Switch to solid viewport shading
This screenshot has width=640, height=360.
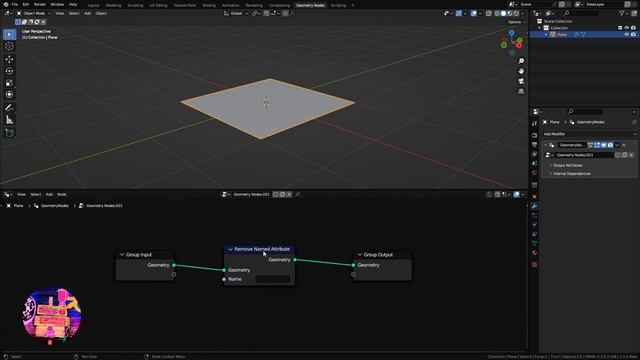tap(503, 13)
